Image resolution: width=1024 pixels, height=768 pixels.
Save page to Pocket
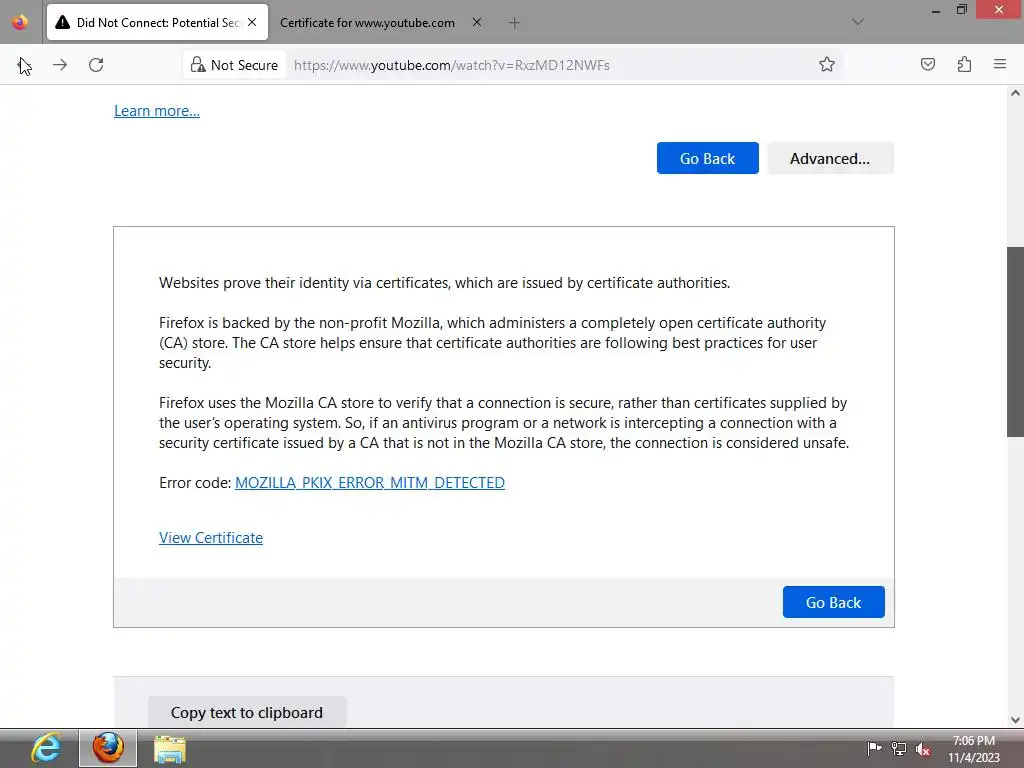pyautogui.click(x=927, y=64)
